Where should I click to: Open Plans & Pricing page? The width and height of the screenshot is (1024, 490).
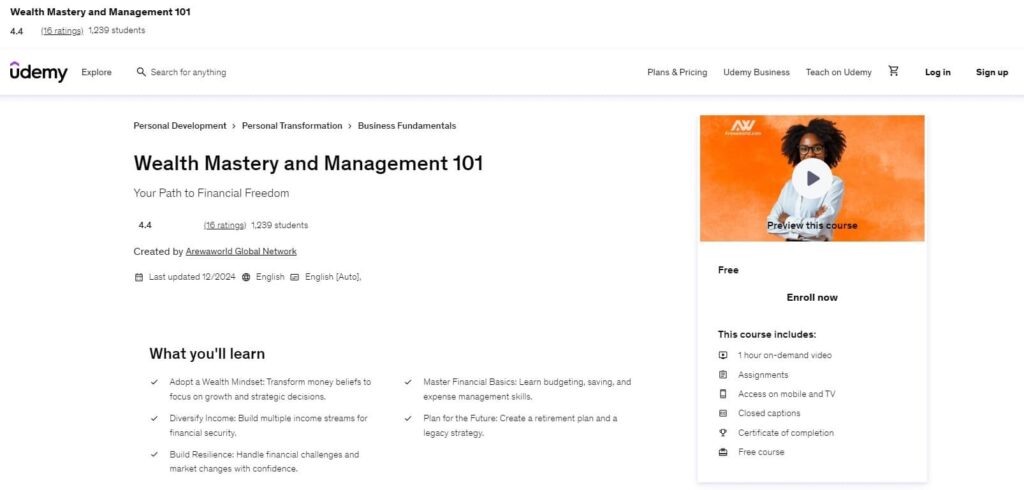[x=677, y=72]
